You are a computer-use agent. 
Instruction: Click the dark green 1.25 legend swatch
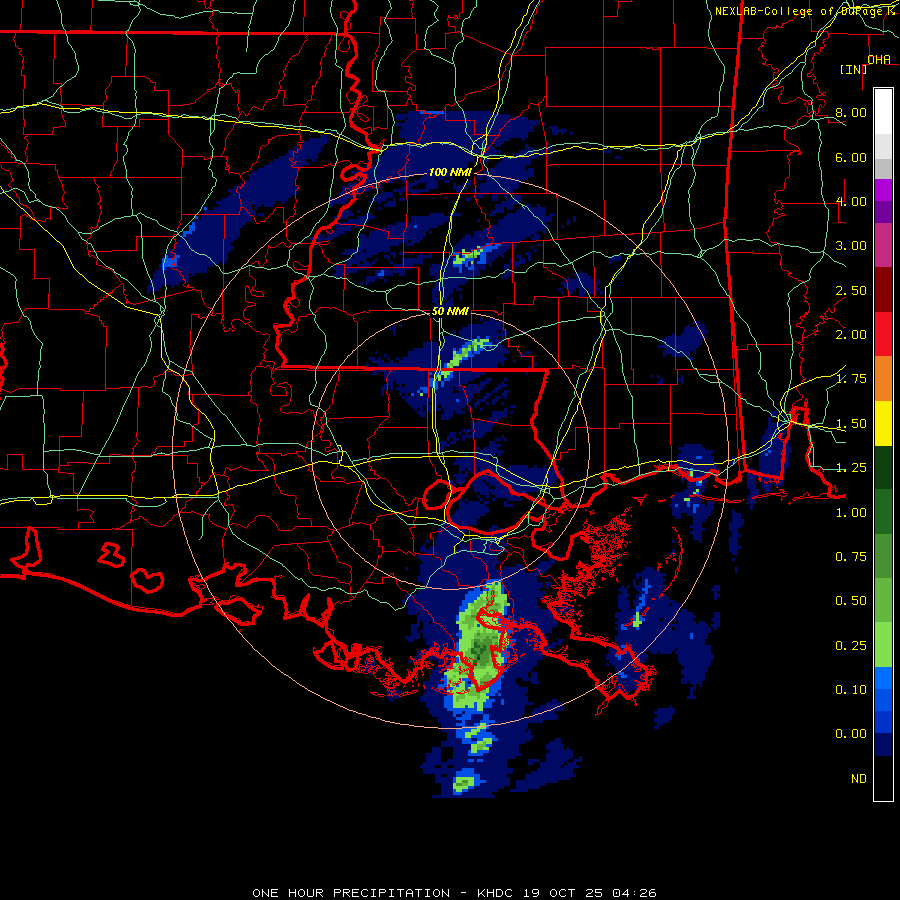(x=883, y=467)
